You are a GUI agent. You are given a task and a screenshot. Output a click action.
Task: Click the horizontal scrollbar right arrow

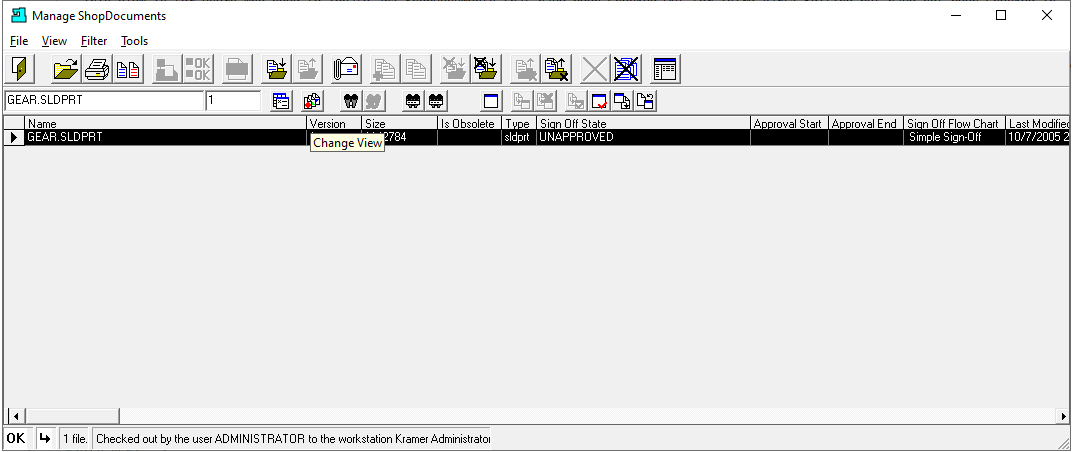point(1063,416)
